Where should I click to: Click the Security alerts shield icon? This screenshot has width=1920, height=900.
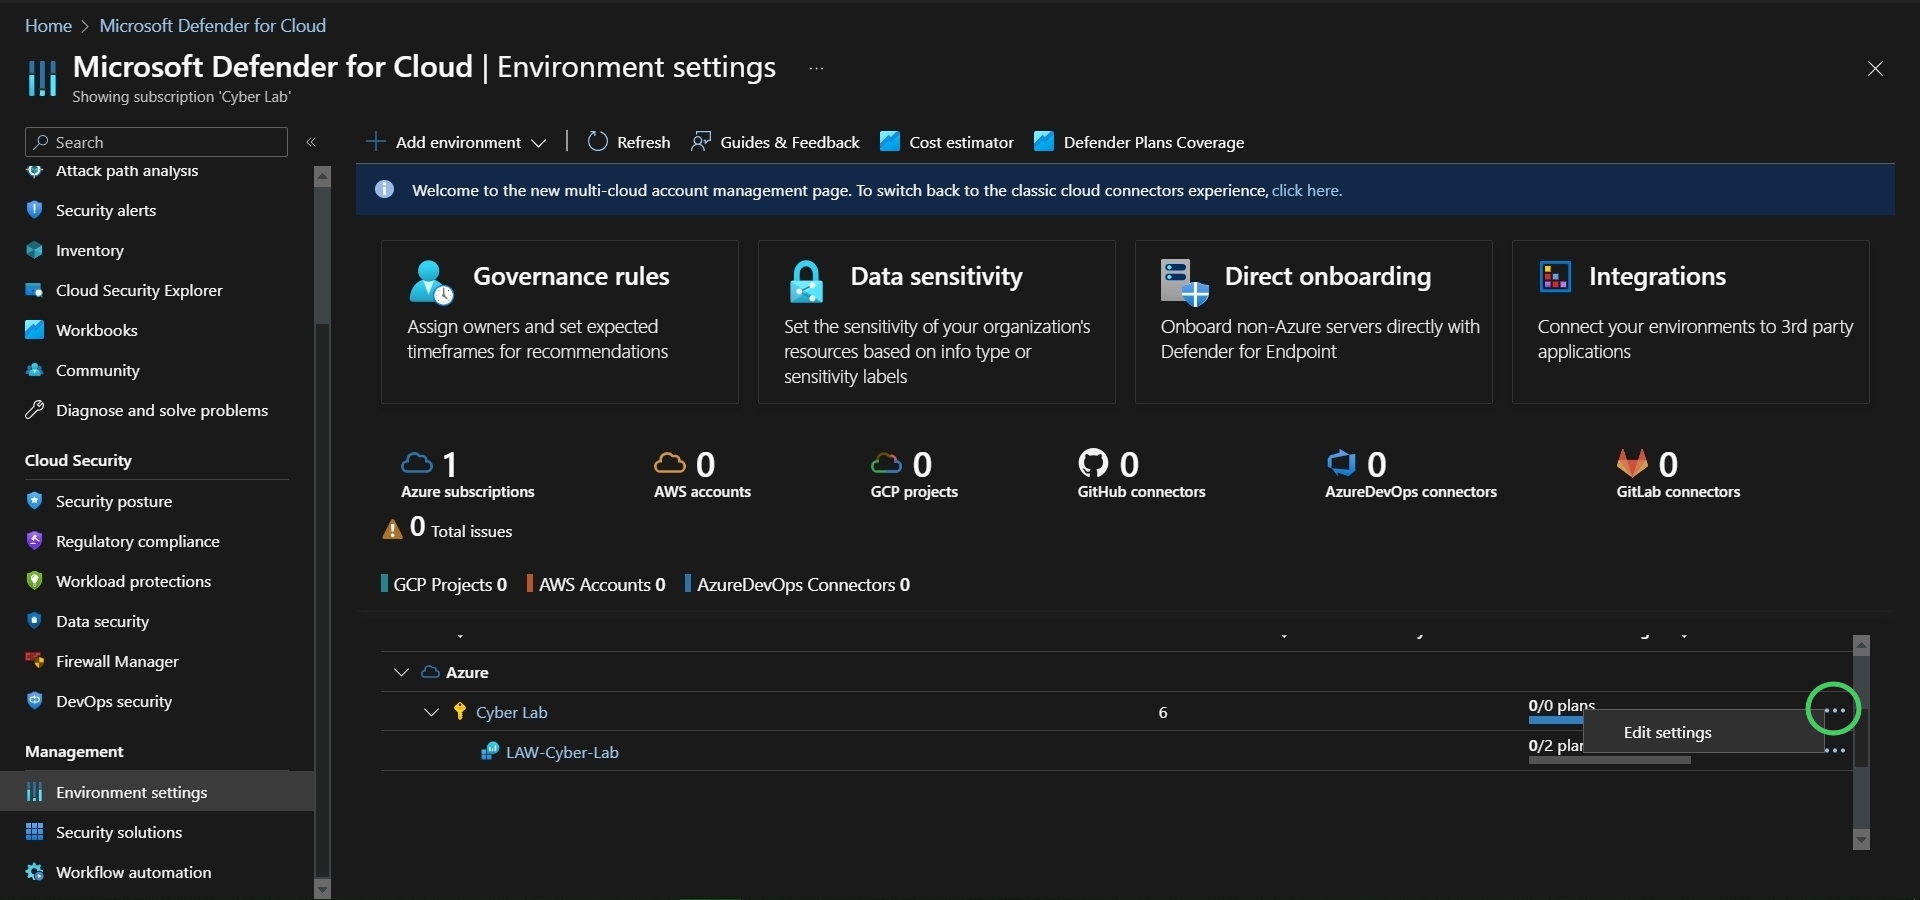click(35, 210)
